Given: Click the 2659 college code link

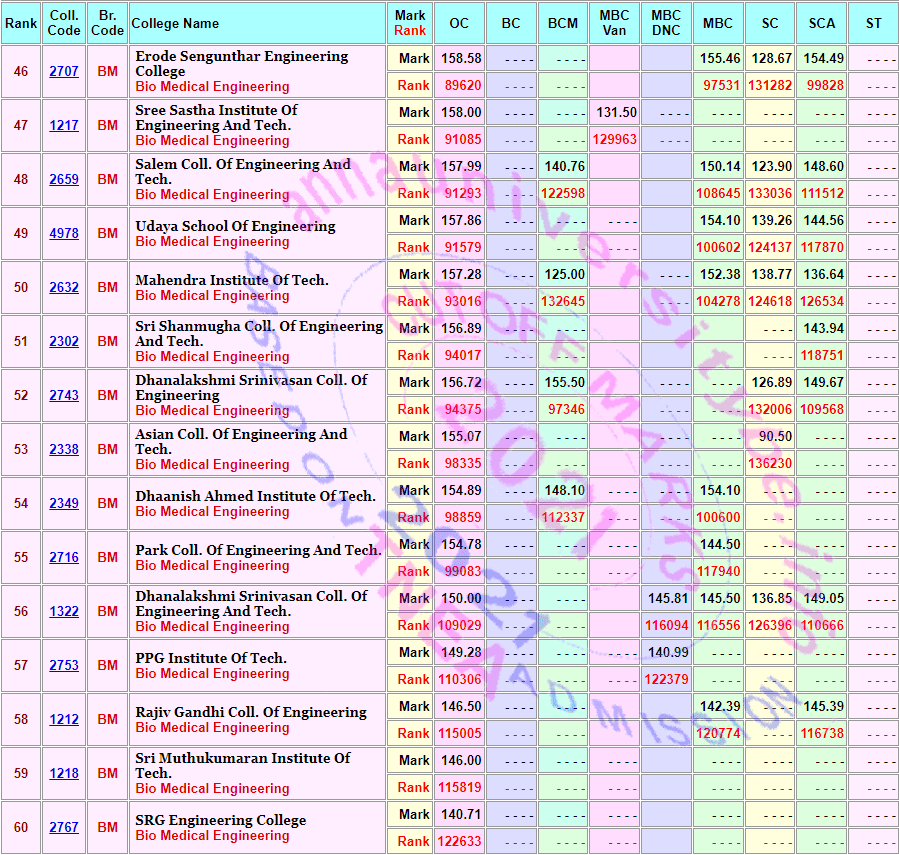Looking at the screenshot, I should click(x=64, y=179).
